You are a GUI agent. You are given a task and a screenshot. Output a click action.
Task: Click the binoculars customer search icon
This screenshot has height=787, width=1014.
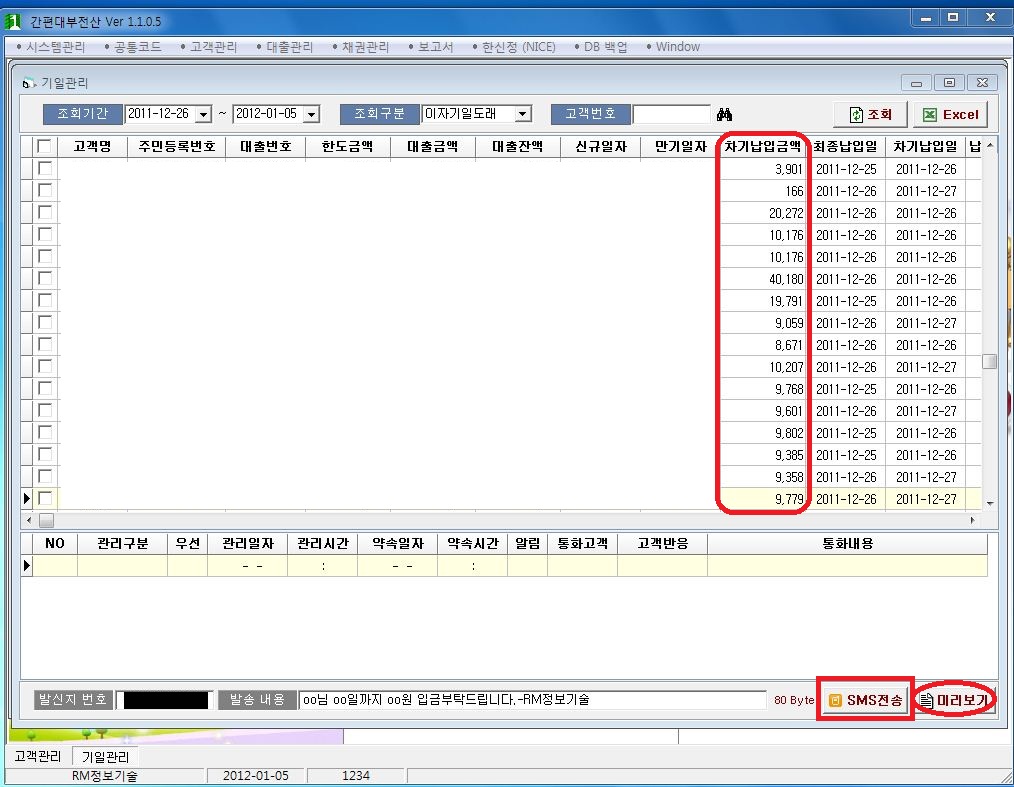[725, 114]
